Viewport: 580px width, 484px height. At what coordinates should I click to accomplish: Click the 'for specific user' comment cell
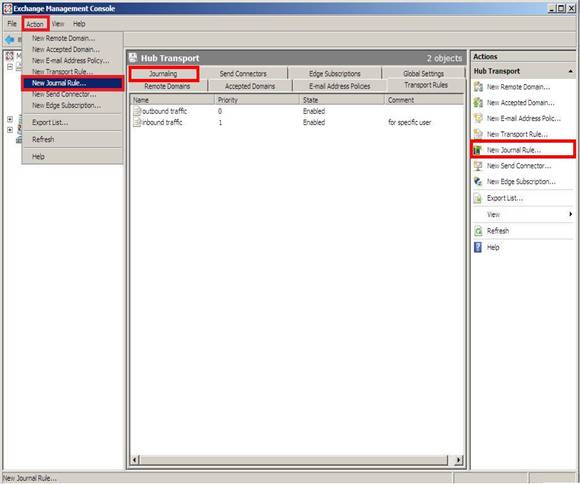409,122
